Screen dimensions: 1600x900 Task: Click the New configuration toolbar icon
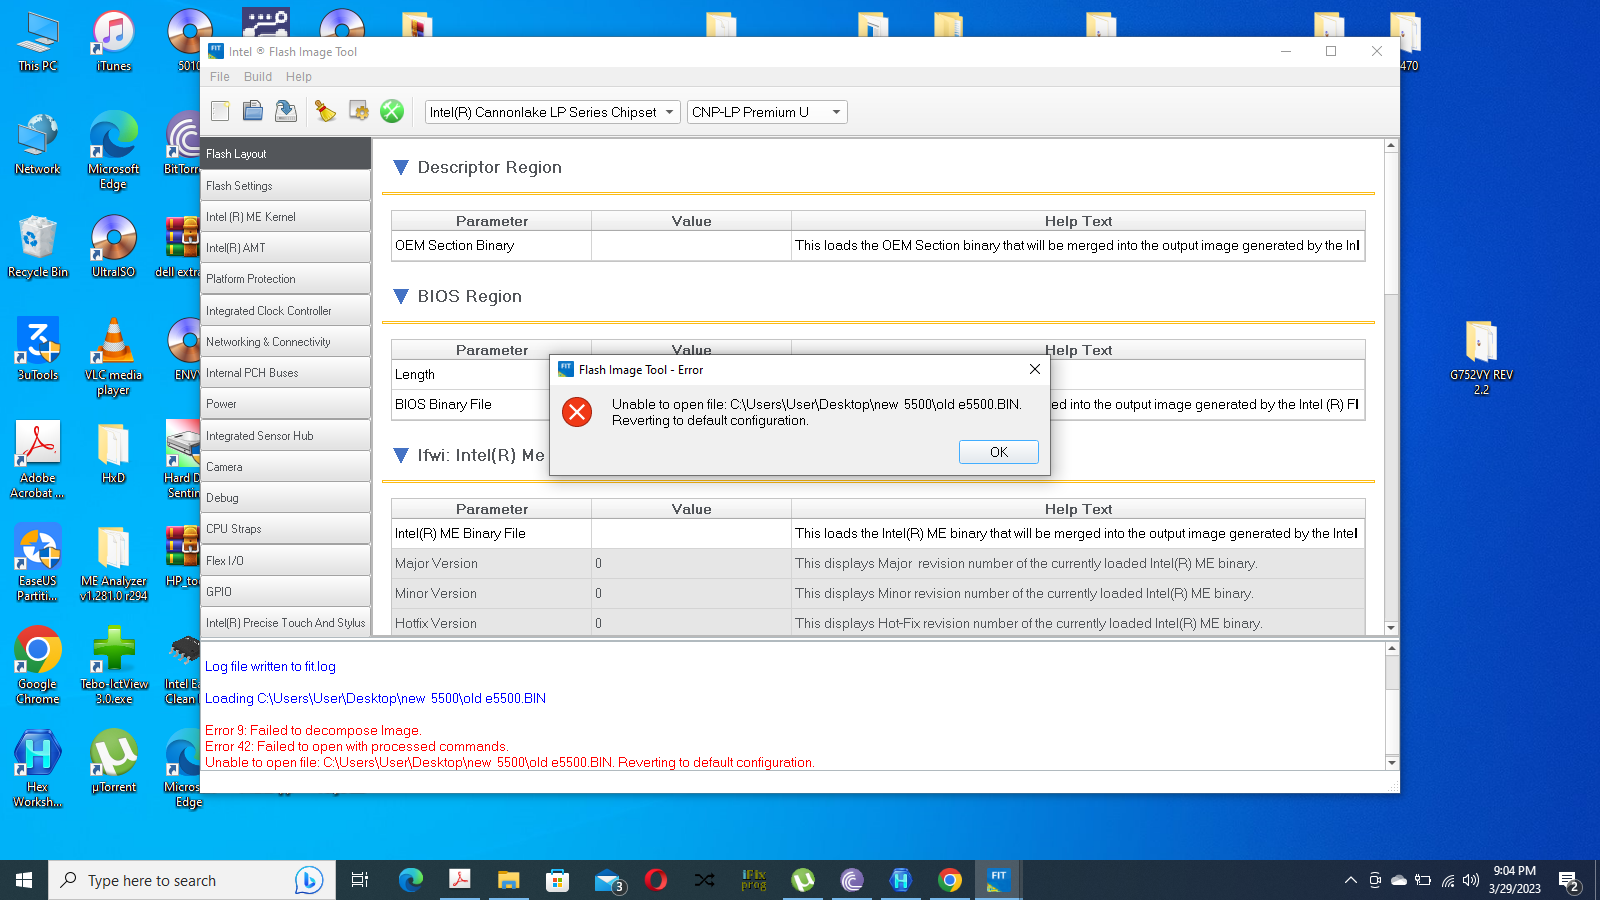220,111
